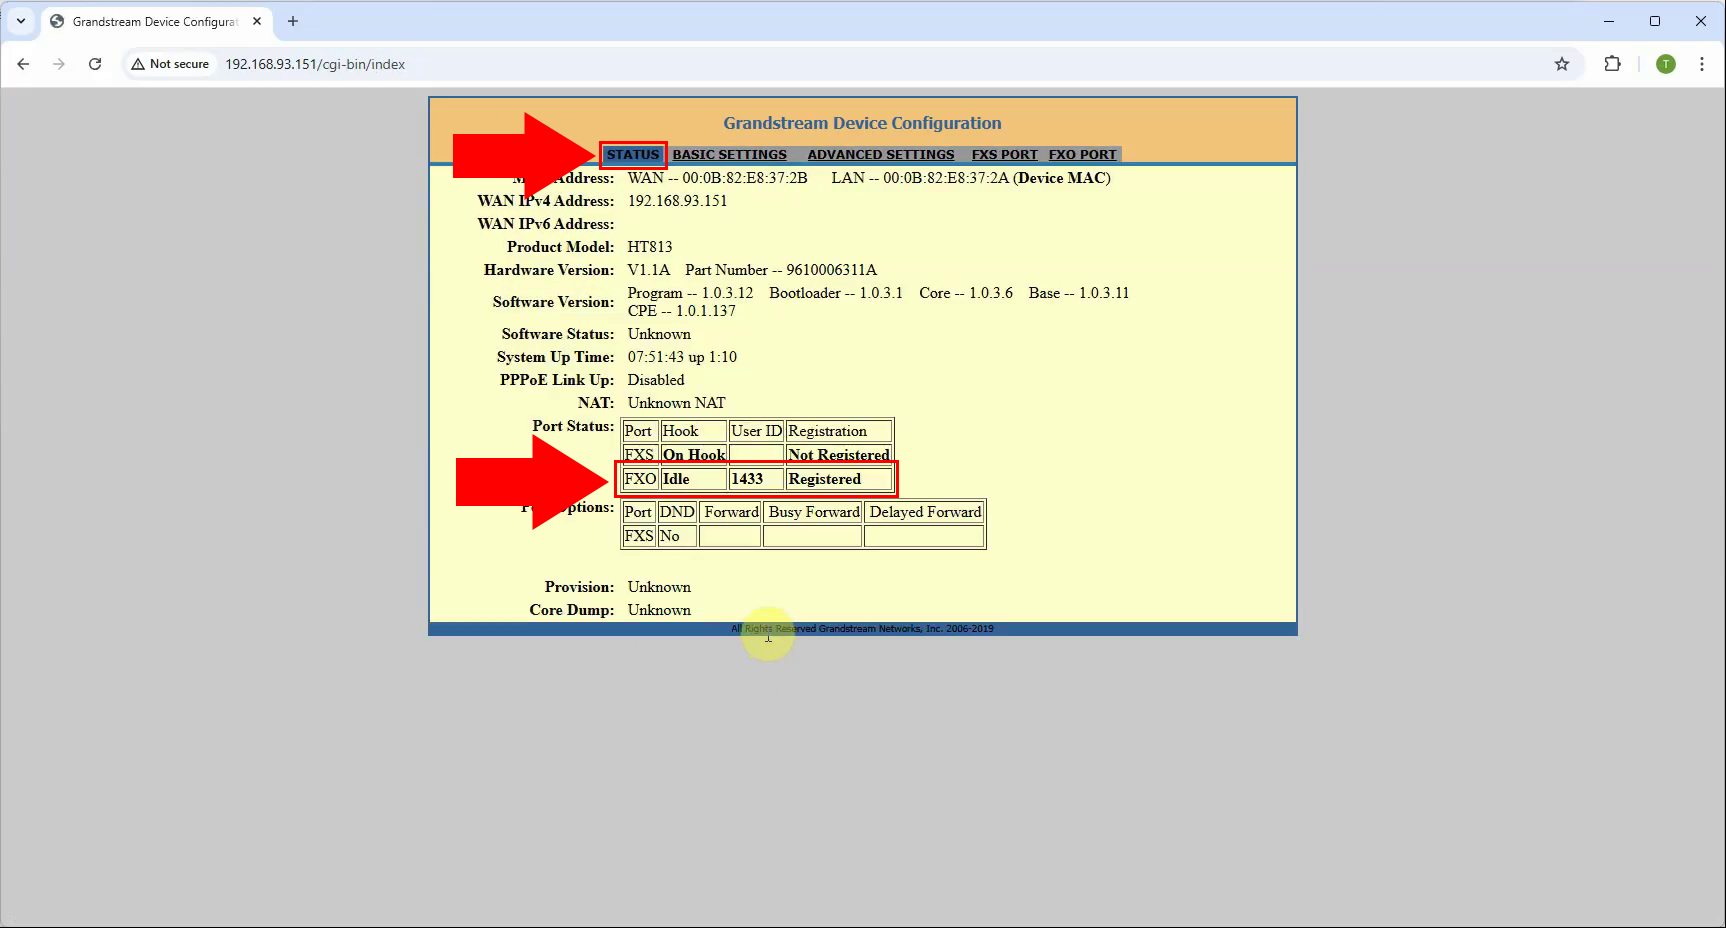Select the Grandstream Device Configuration browser tab
Image resolution: width=1726 pixels, height=928 pixels.
(155, 21)
